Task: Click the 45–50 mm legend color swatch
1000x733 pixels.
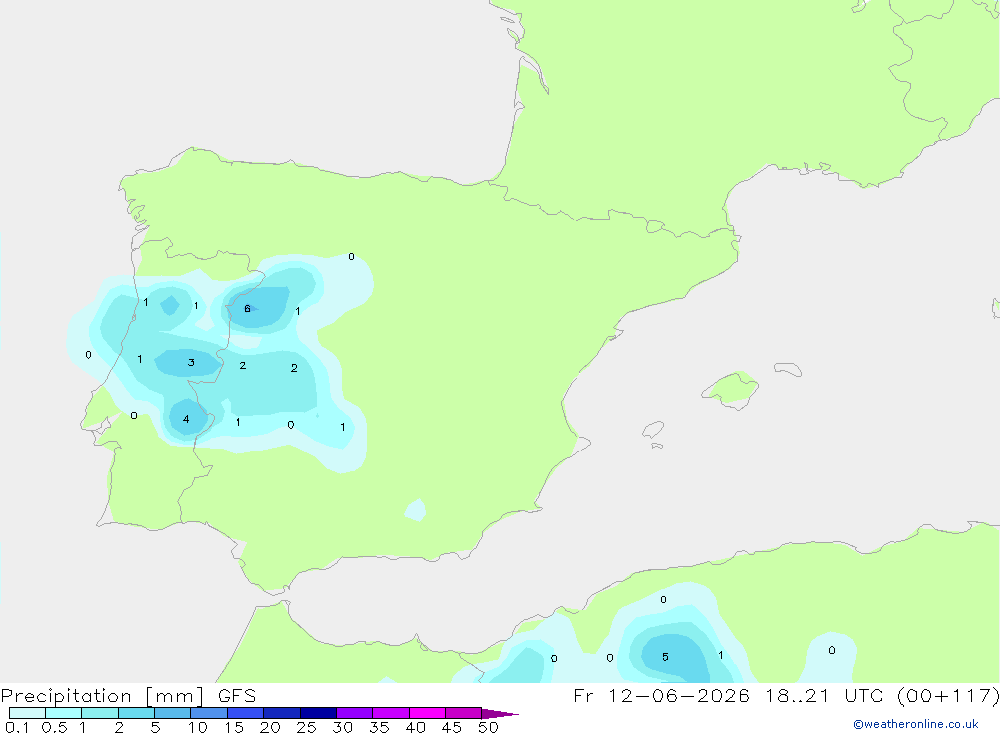Action: click(464, 713)
